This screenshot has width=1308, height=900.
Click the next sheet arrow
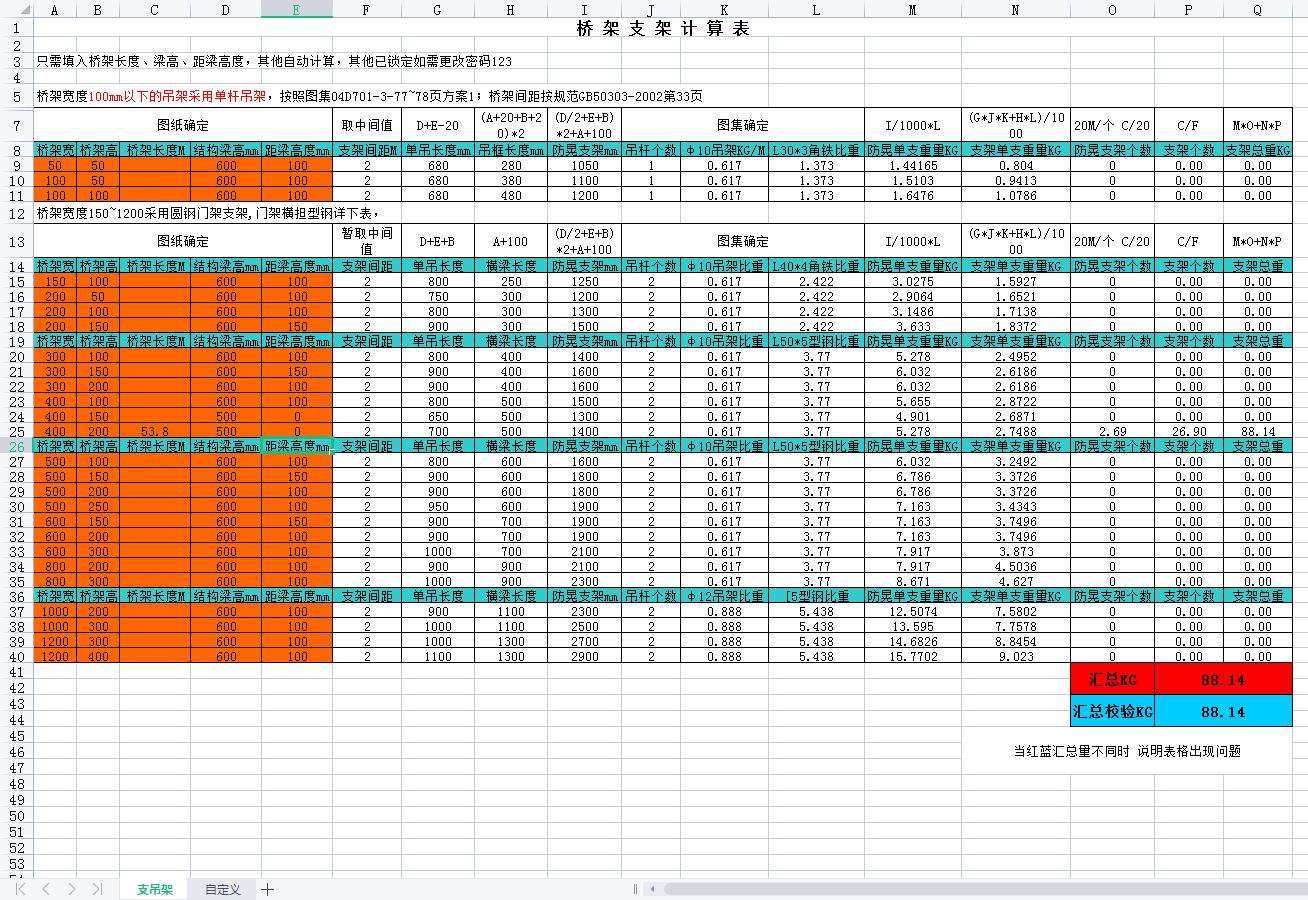pos(72,889)
